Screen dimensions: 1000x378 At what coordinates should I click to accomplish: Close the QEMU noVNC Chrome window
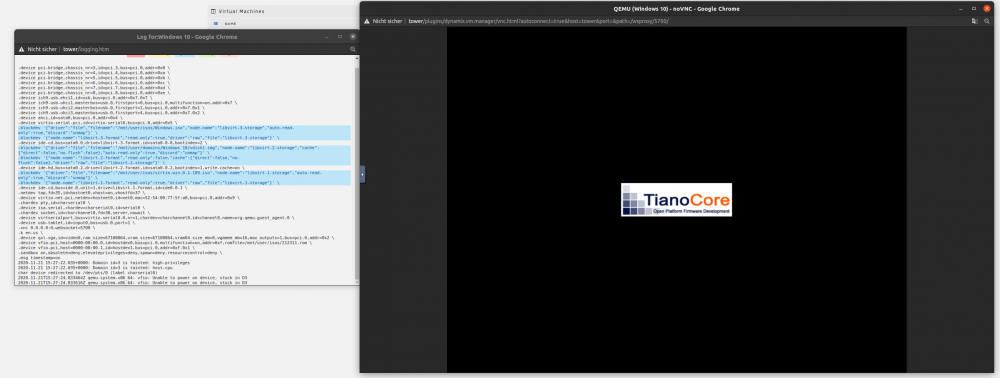[987, 8]
